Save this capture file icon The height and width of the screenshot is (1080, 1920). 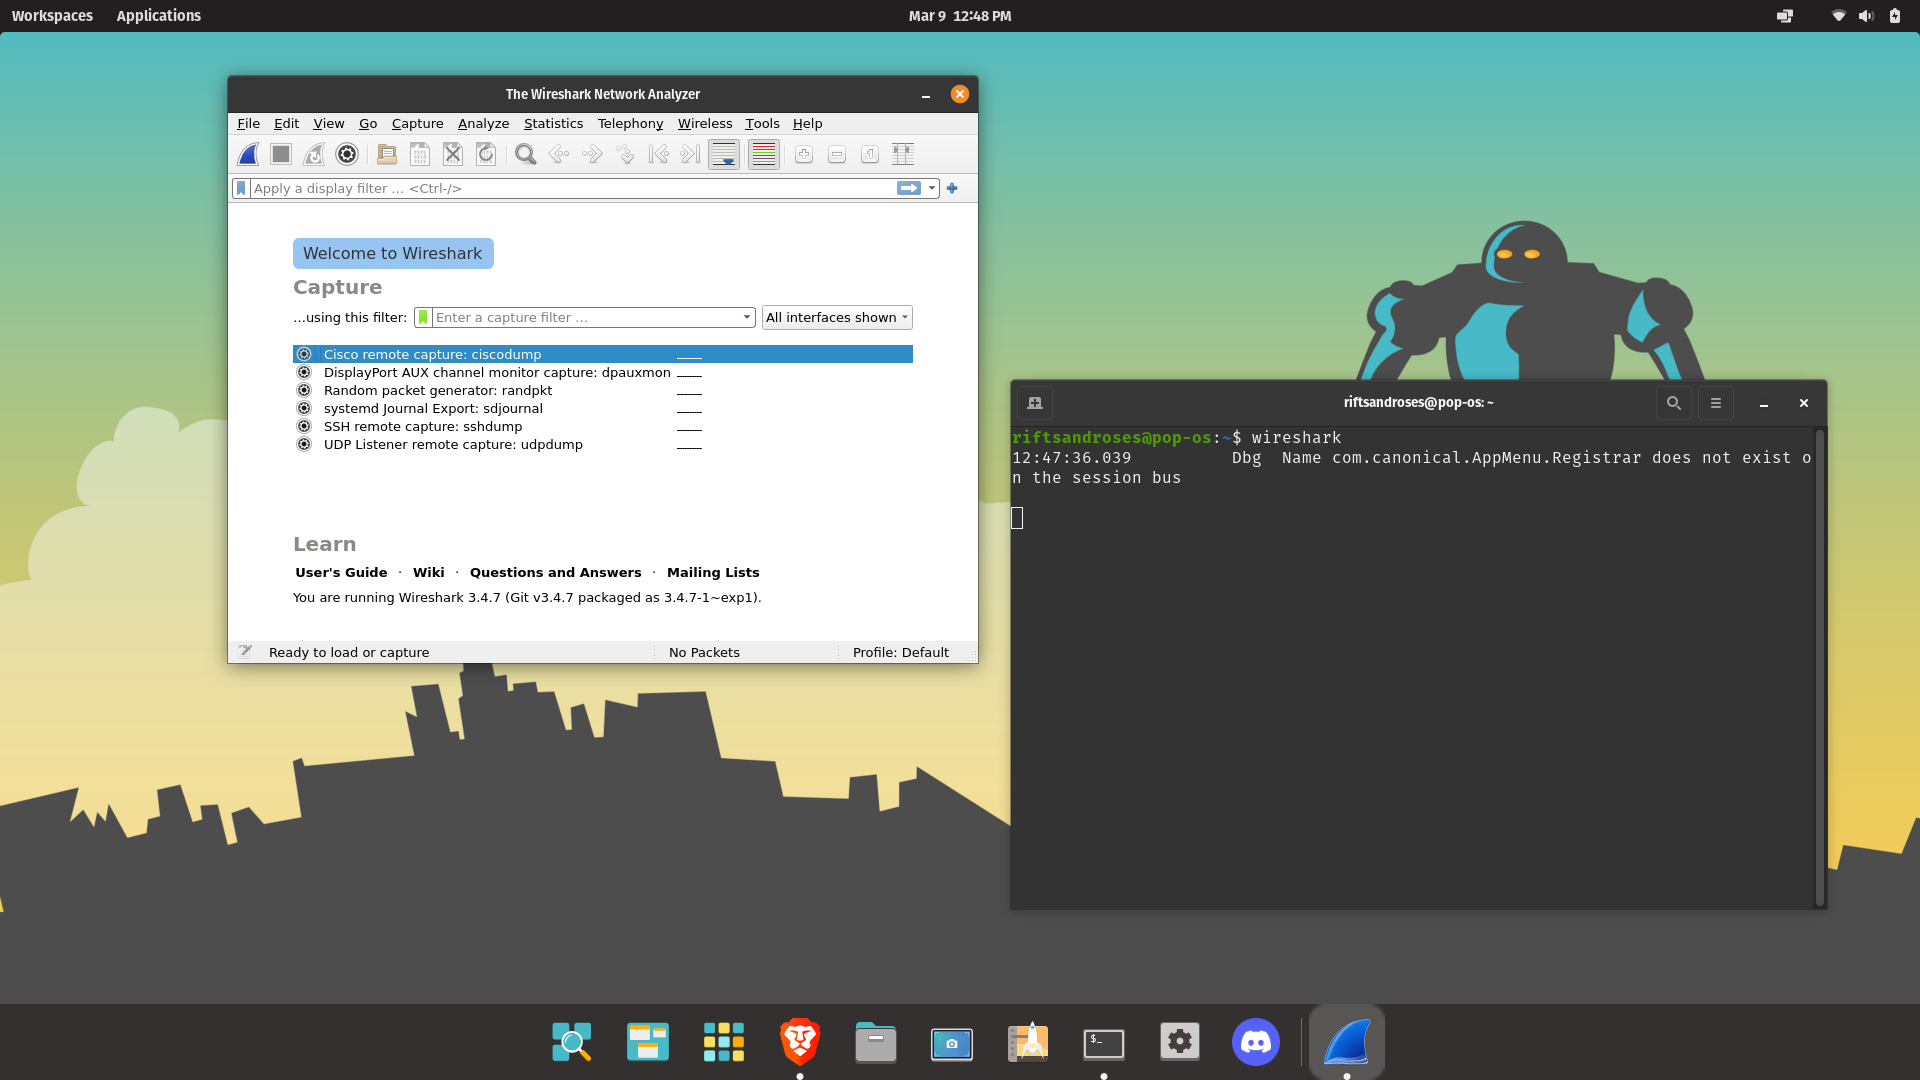[x=420, y=154]
